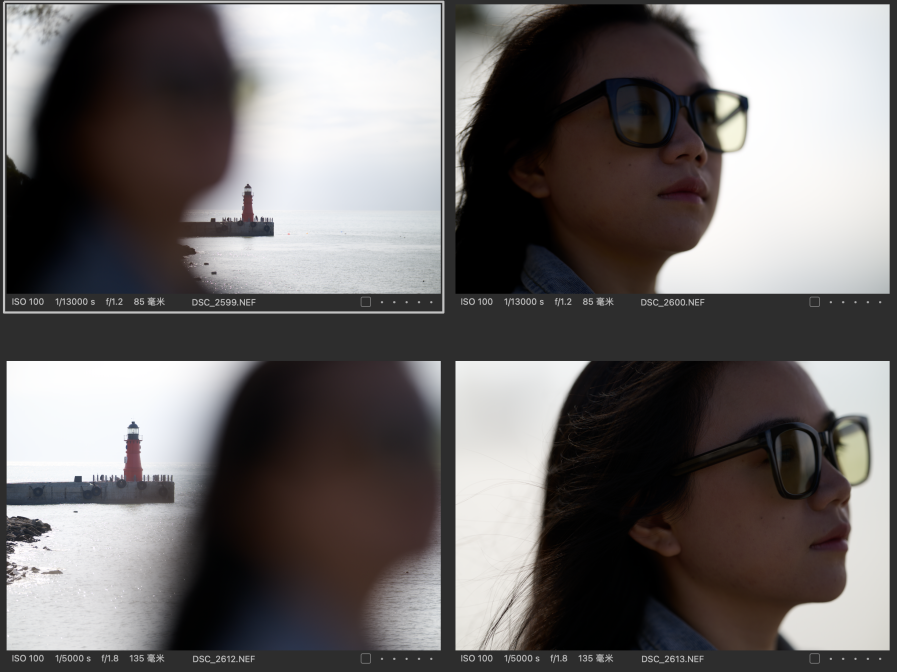Click the DSC_2599.NEF filename label
This screenshot has height=672, width=898.
(224, 302)
